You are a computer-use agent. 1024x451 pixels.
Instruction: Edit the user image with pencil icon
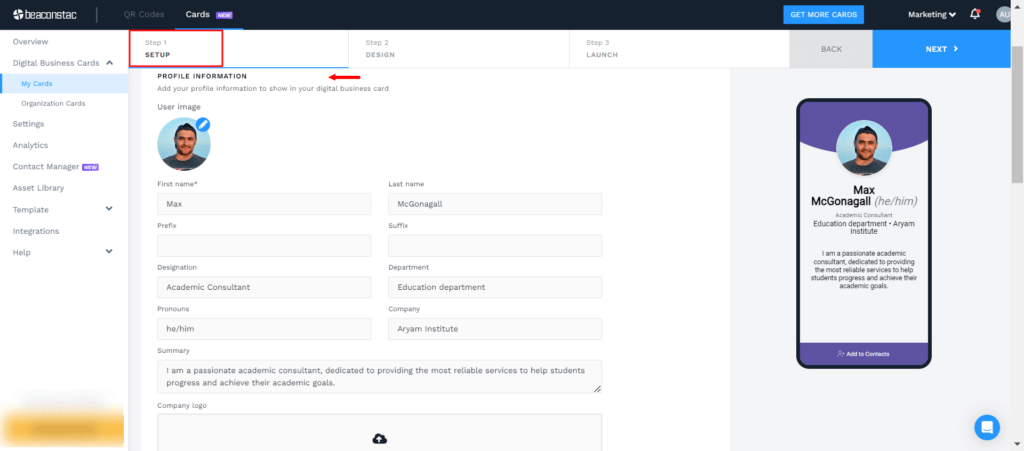(203, 124)
